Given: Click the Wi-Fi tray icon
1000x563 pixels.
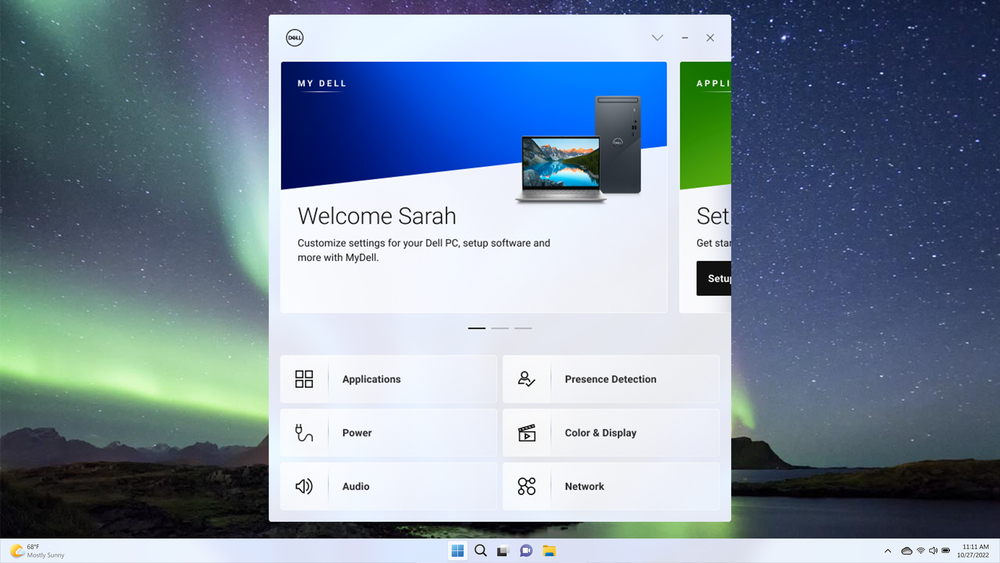Looking at the screenshot, I should [920, 551].
